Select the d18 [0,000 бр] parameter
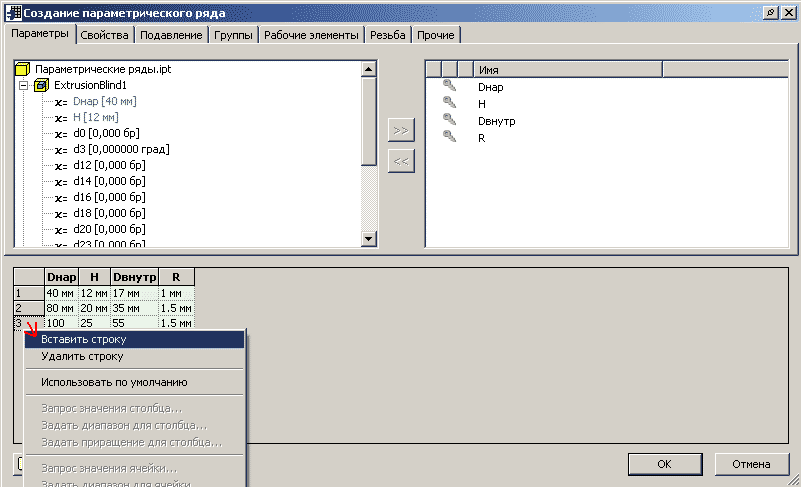The width and height of the screenshot is (801, 487). click(109, 213)
